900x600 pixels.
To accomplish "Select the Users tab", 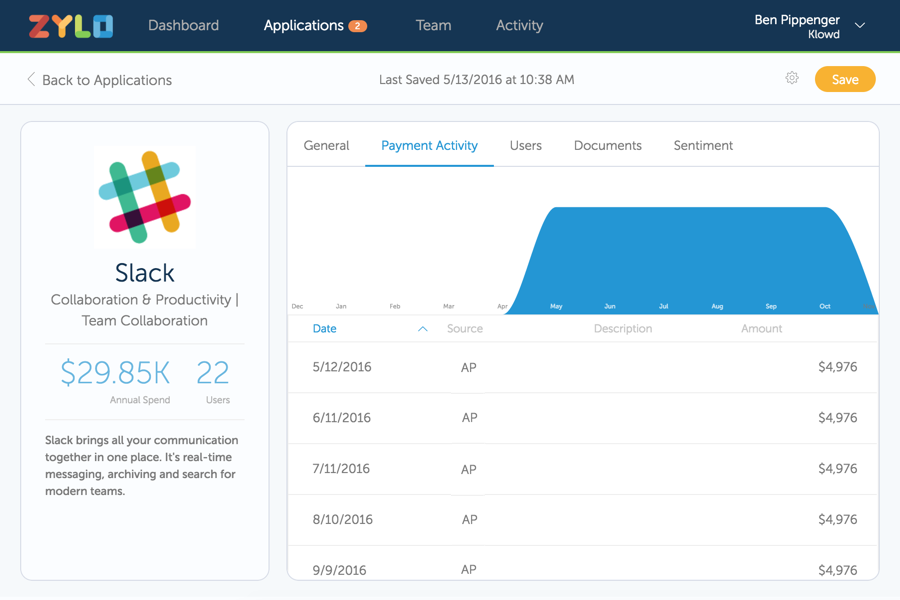I will [525, 146].
